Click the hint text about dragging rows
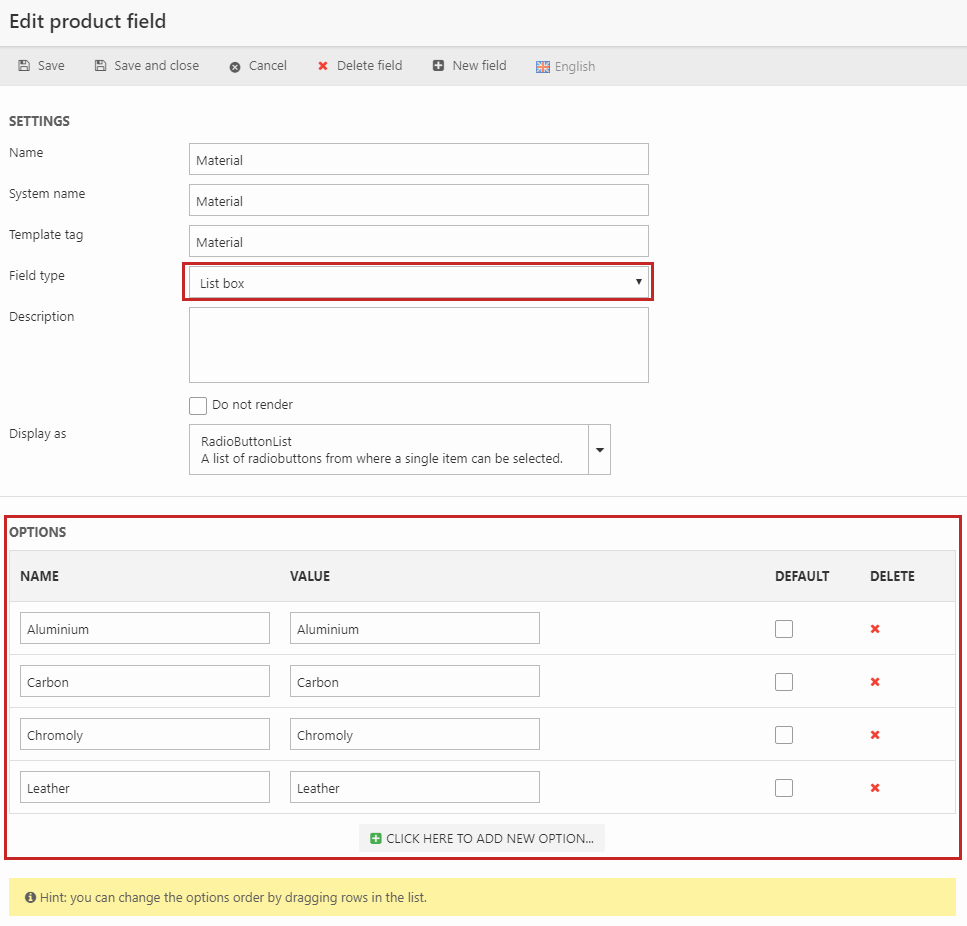967x926 pixels. coord(233,898)
